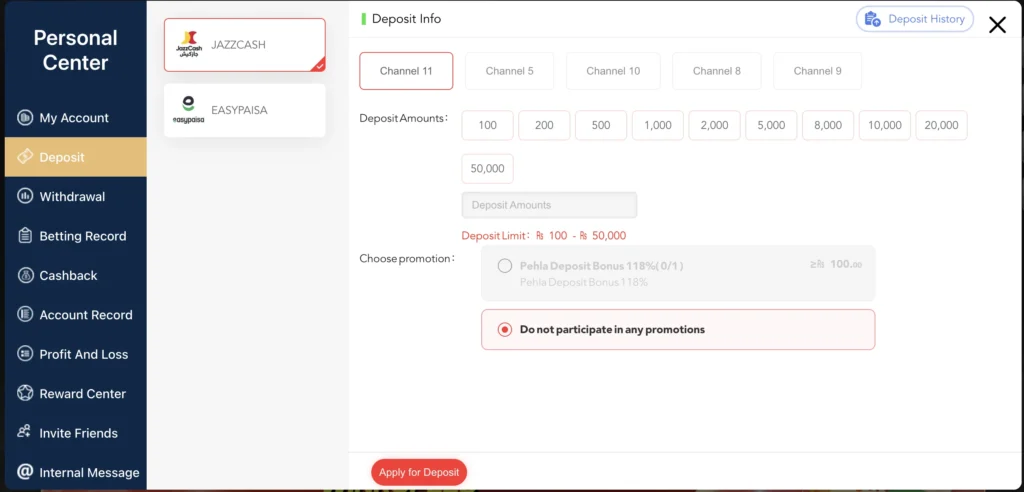Switch to Channel 11 tab
Screen dimensions: 1024x492
[406, 71]
